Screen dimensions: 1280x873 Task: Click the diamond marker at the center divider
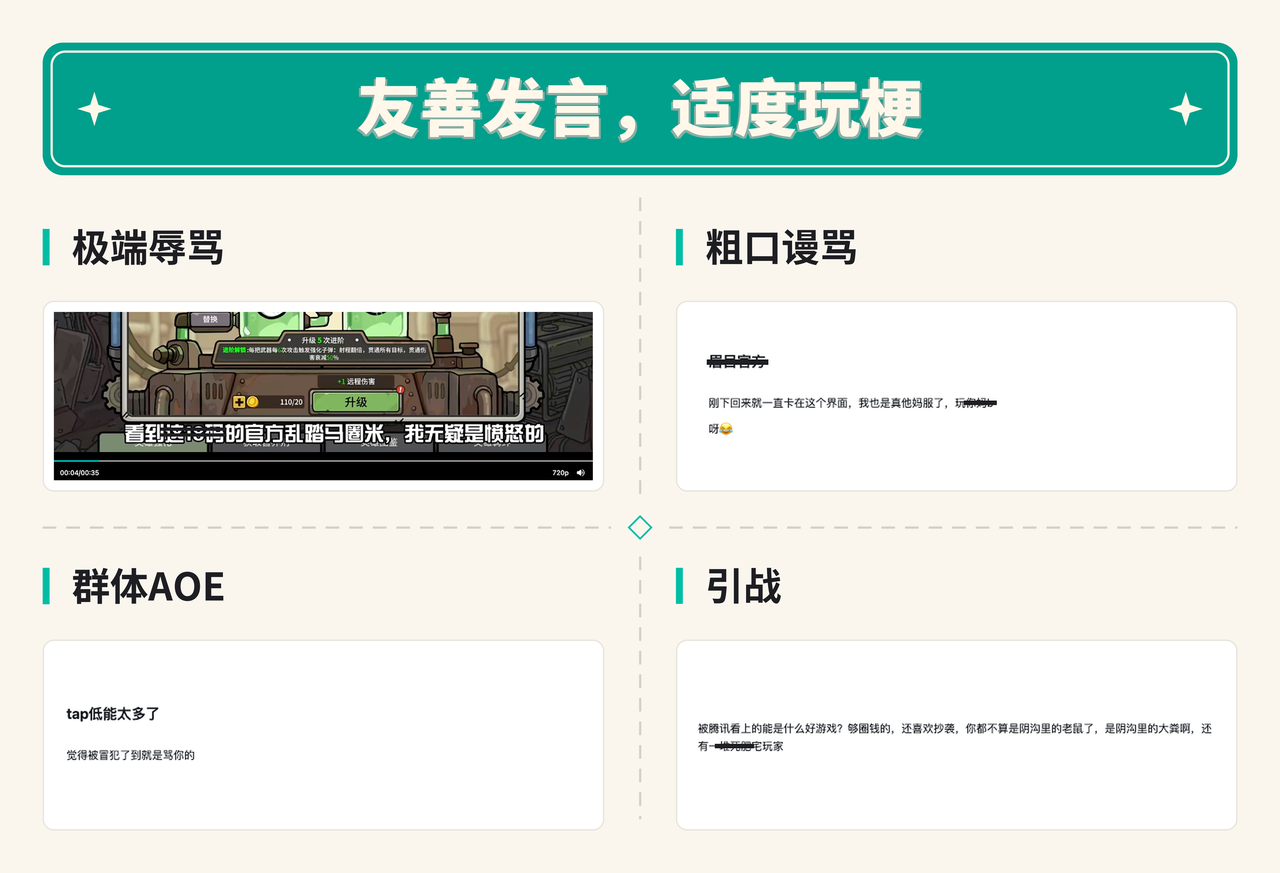[x=640, y=527]
